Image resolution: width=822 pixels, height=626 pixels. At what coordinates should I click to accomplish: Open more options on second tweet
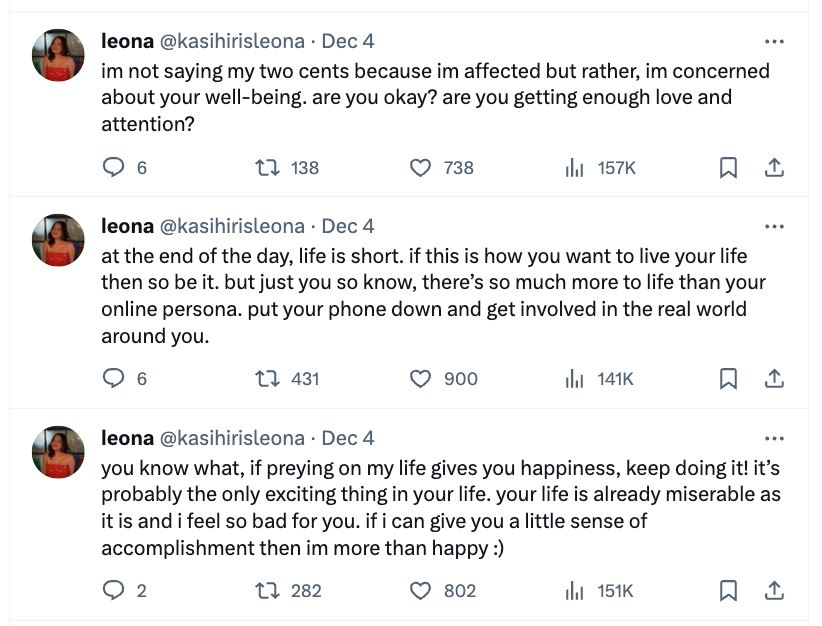[774, 226]
